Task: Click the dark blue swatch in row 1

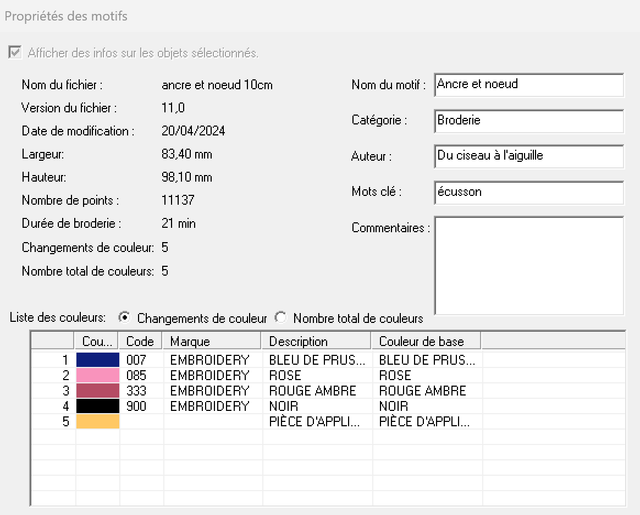Action: [x=98, y=360]
